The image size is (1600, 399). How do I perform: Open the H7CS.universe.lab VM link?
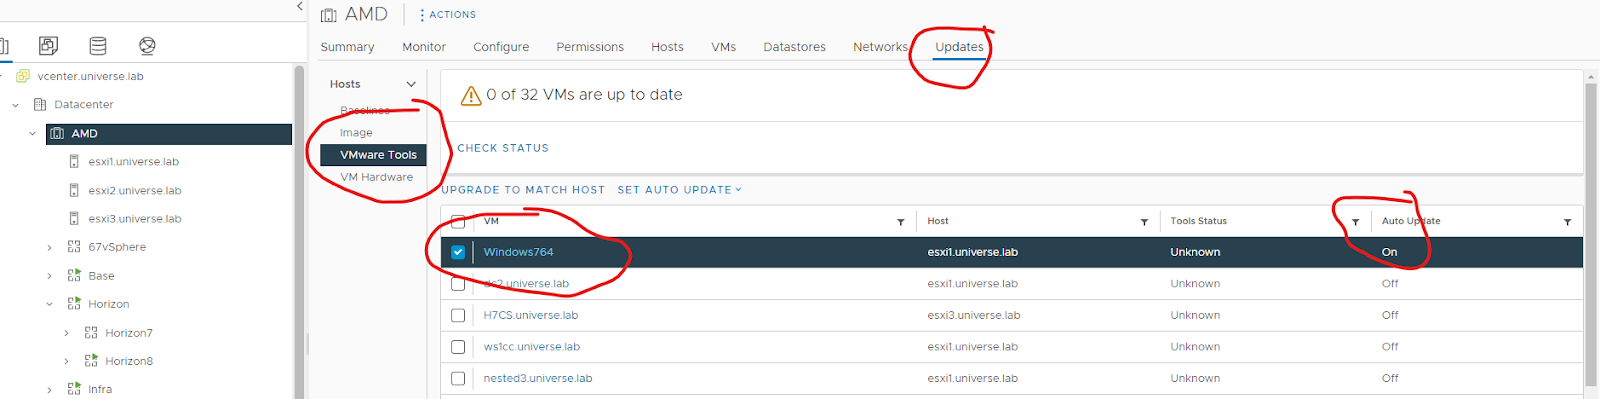[531, 315]
